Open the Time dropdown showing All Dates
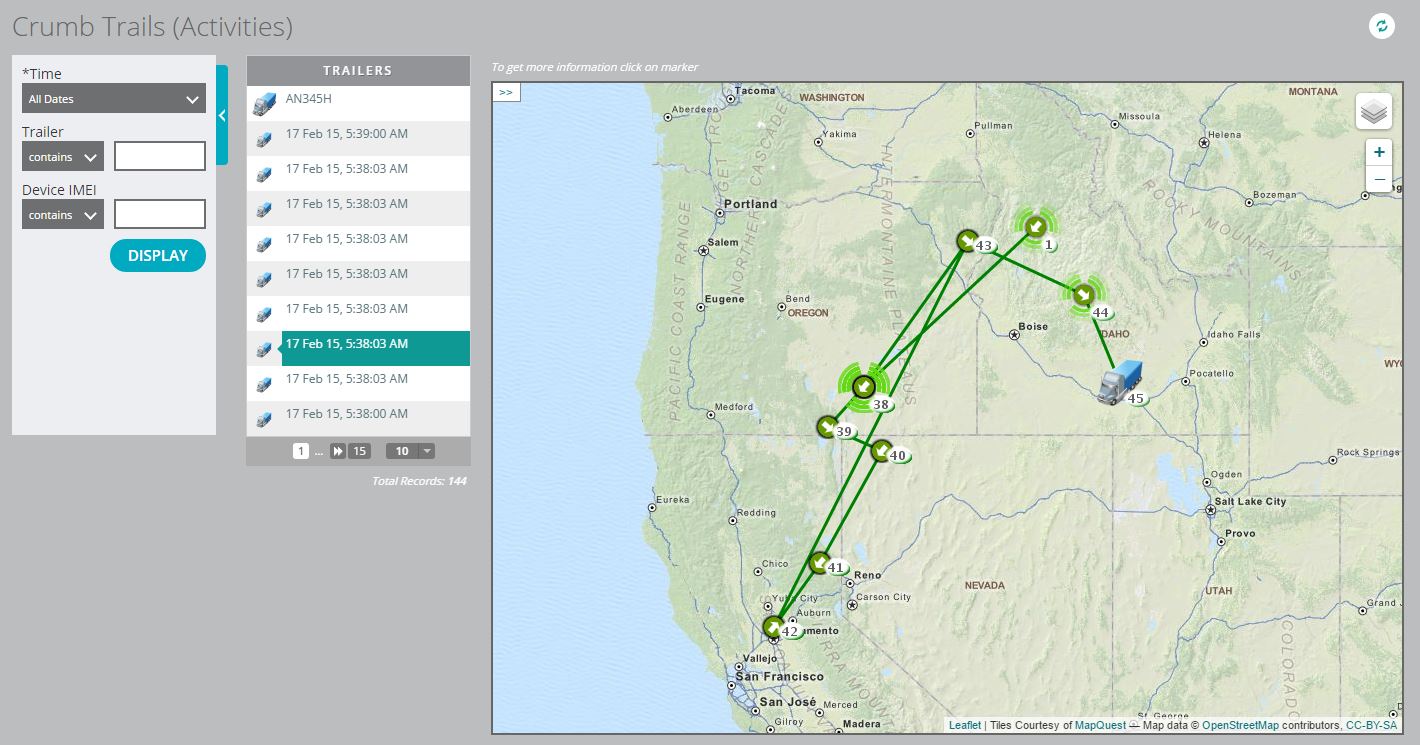This screenshot has width=1420, height=745. 113,98
